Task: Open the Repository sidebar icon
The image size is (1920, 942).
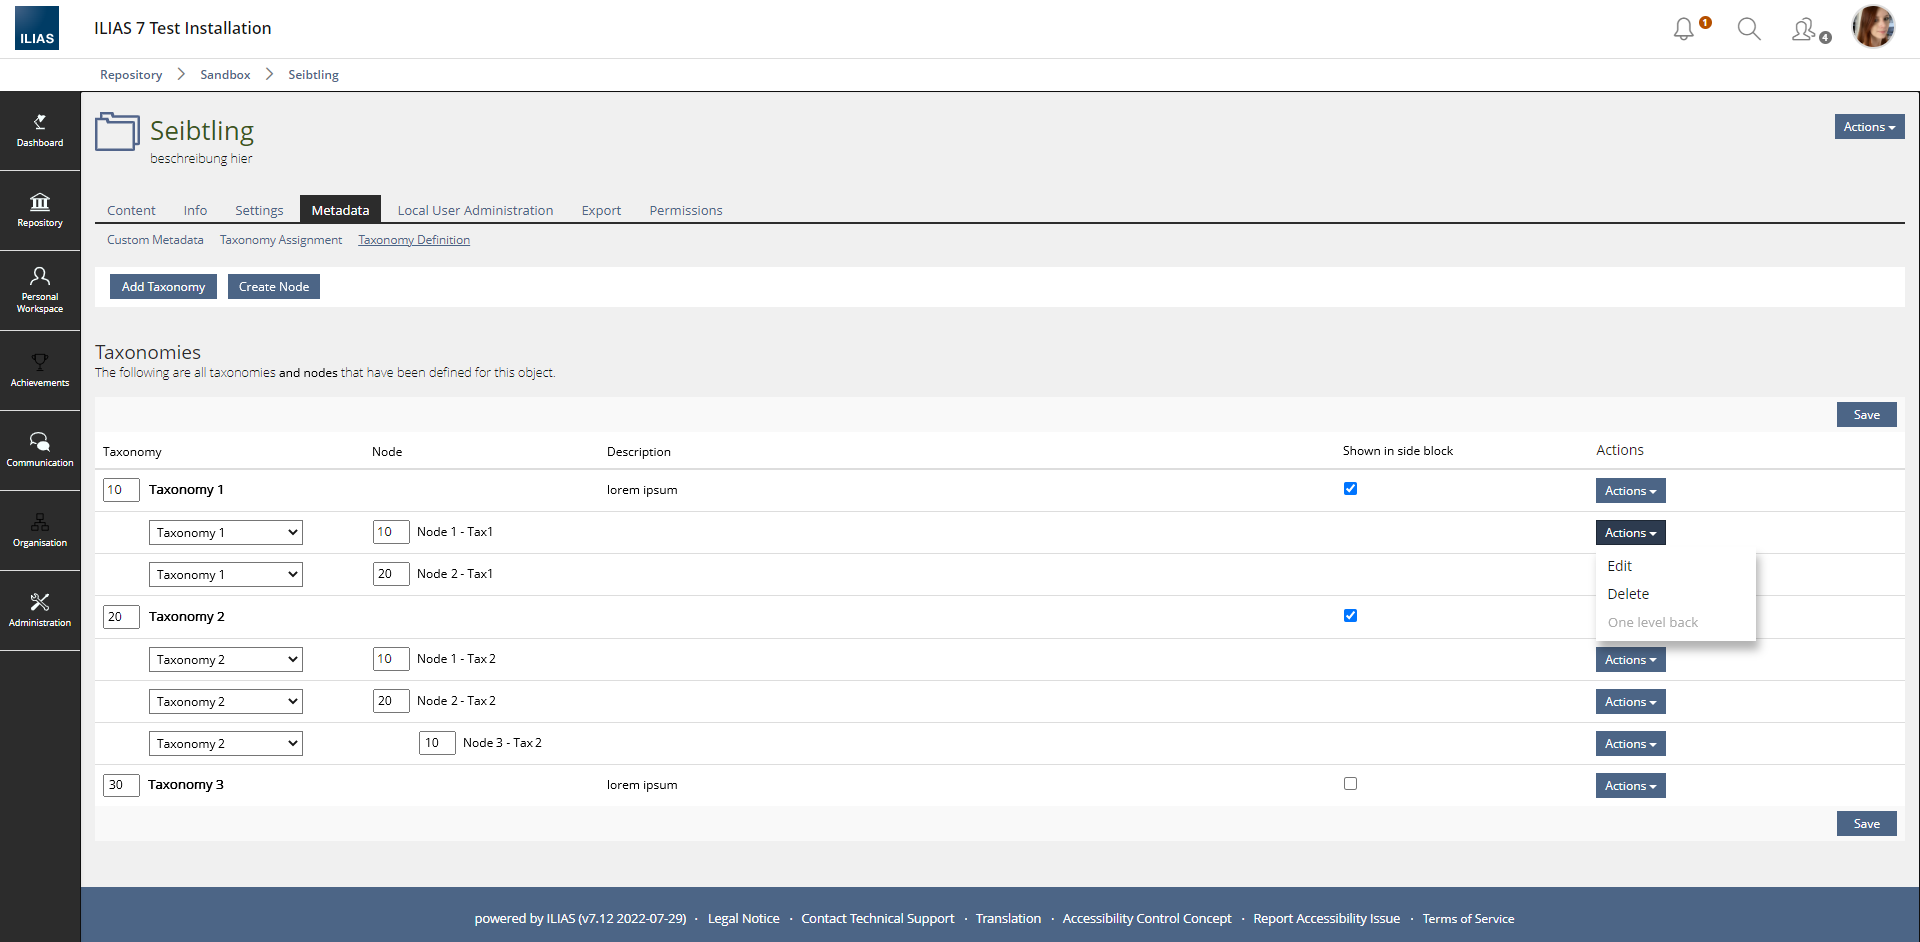Action: click(x=40, y=210)
